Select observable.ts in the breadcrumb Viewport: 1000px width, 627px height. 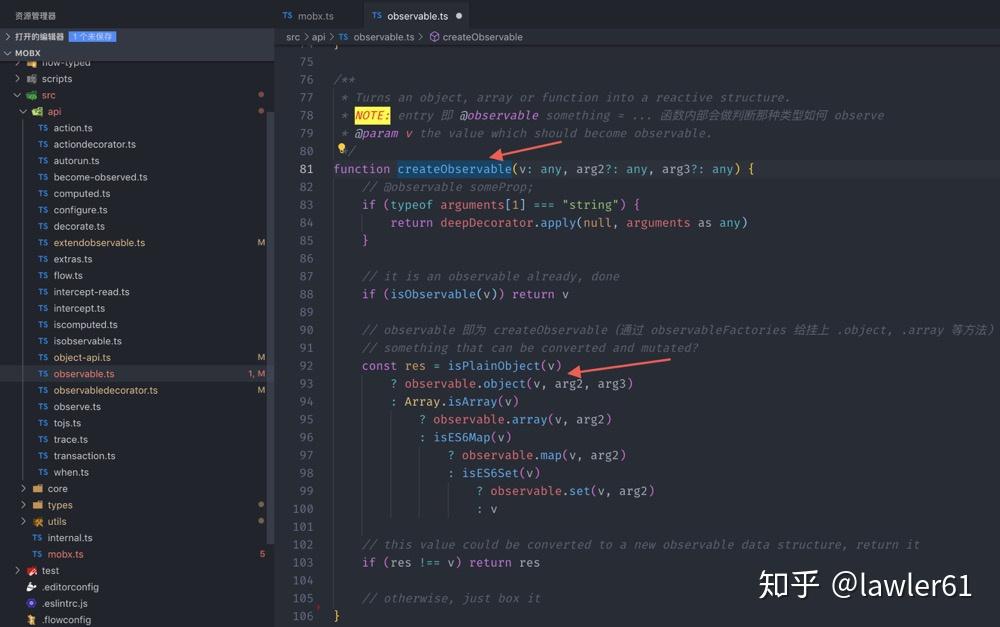(384, 37)
